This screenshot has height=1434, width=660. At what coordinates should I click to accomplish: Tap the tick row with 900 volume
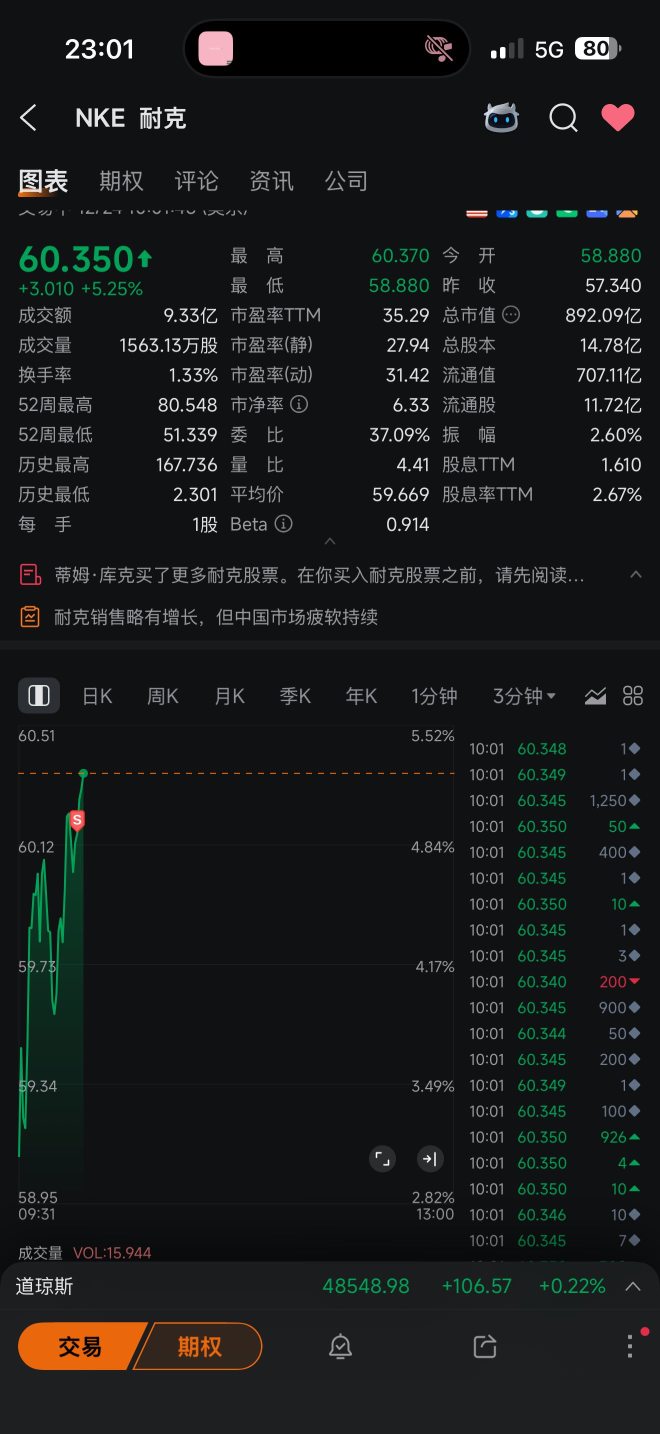click(555, 1008)
